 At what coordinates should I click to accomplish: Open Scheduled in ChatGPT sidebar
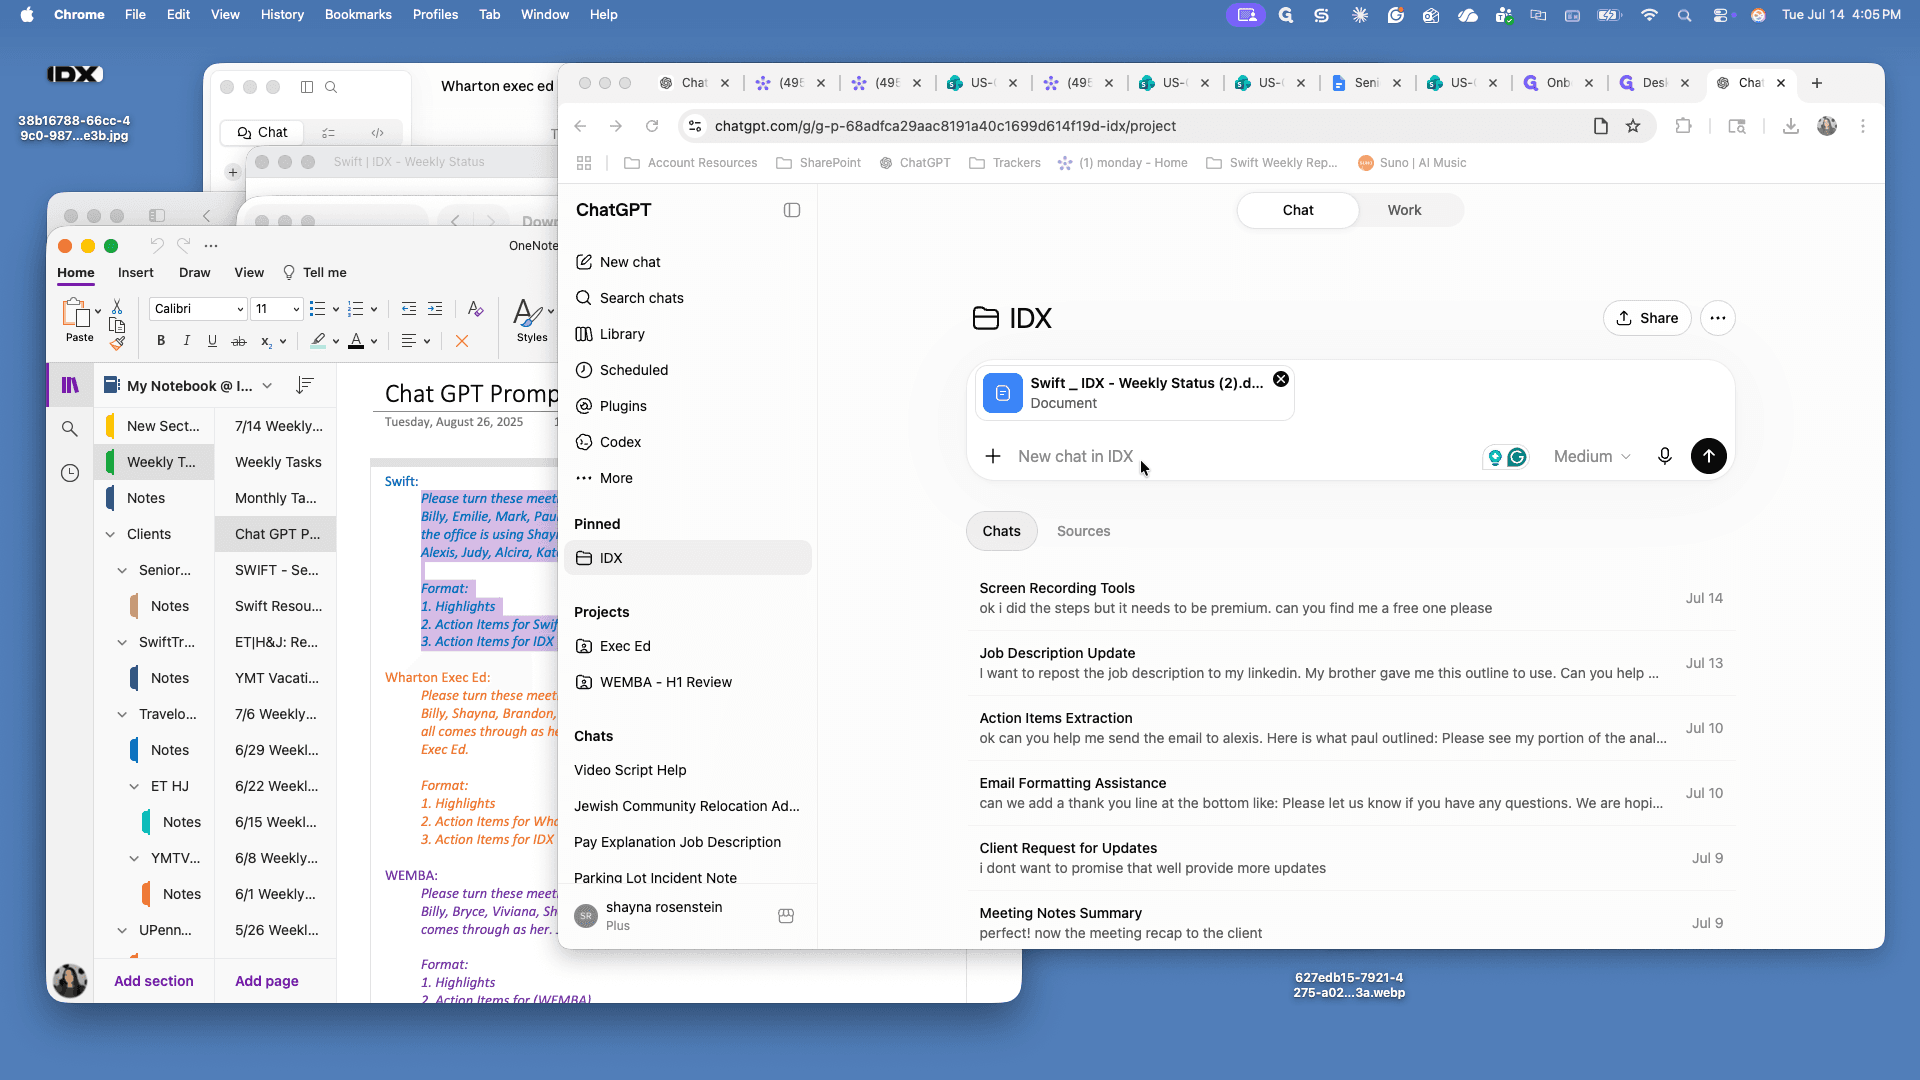(x=688, y=370)
